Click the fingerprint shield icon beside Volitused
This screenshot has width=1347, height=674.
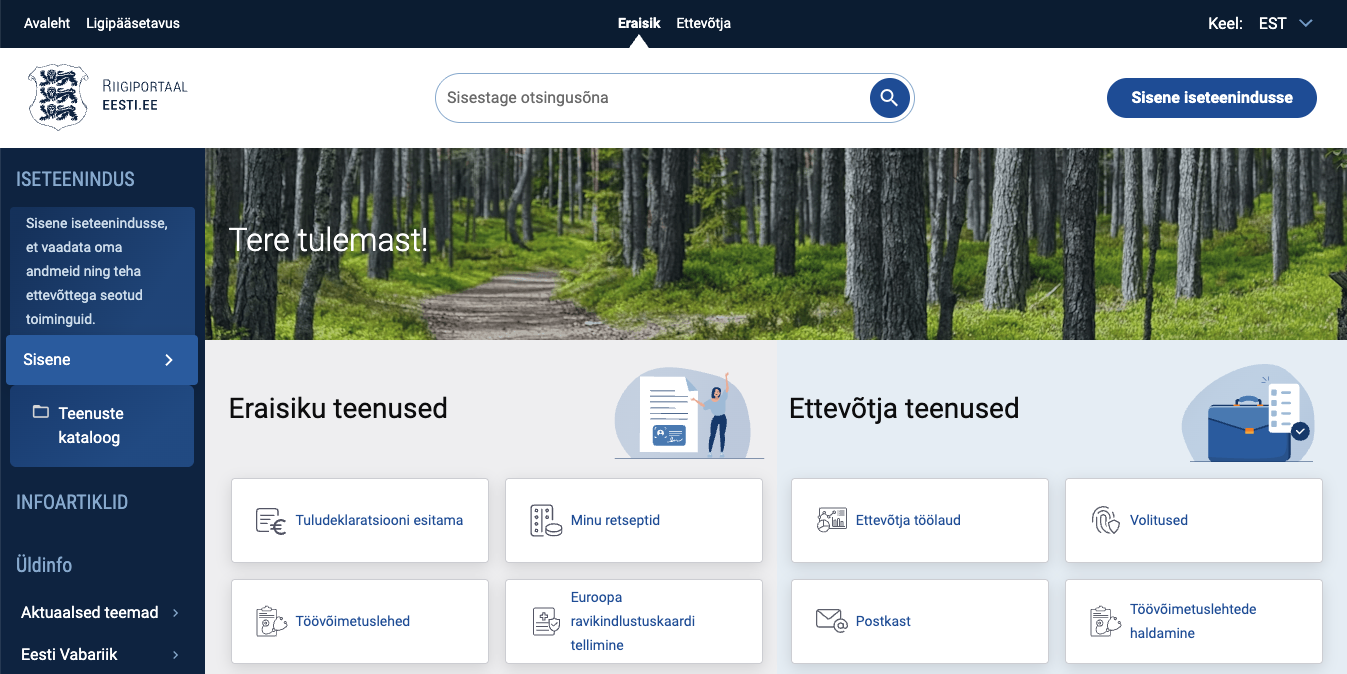tap(1103, 520)
